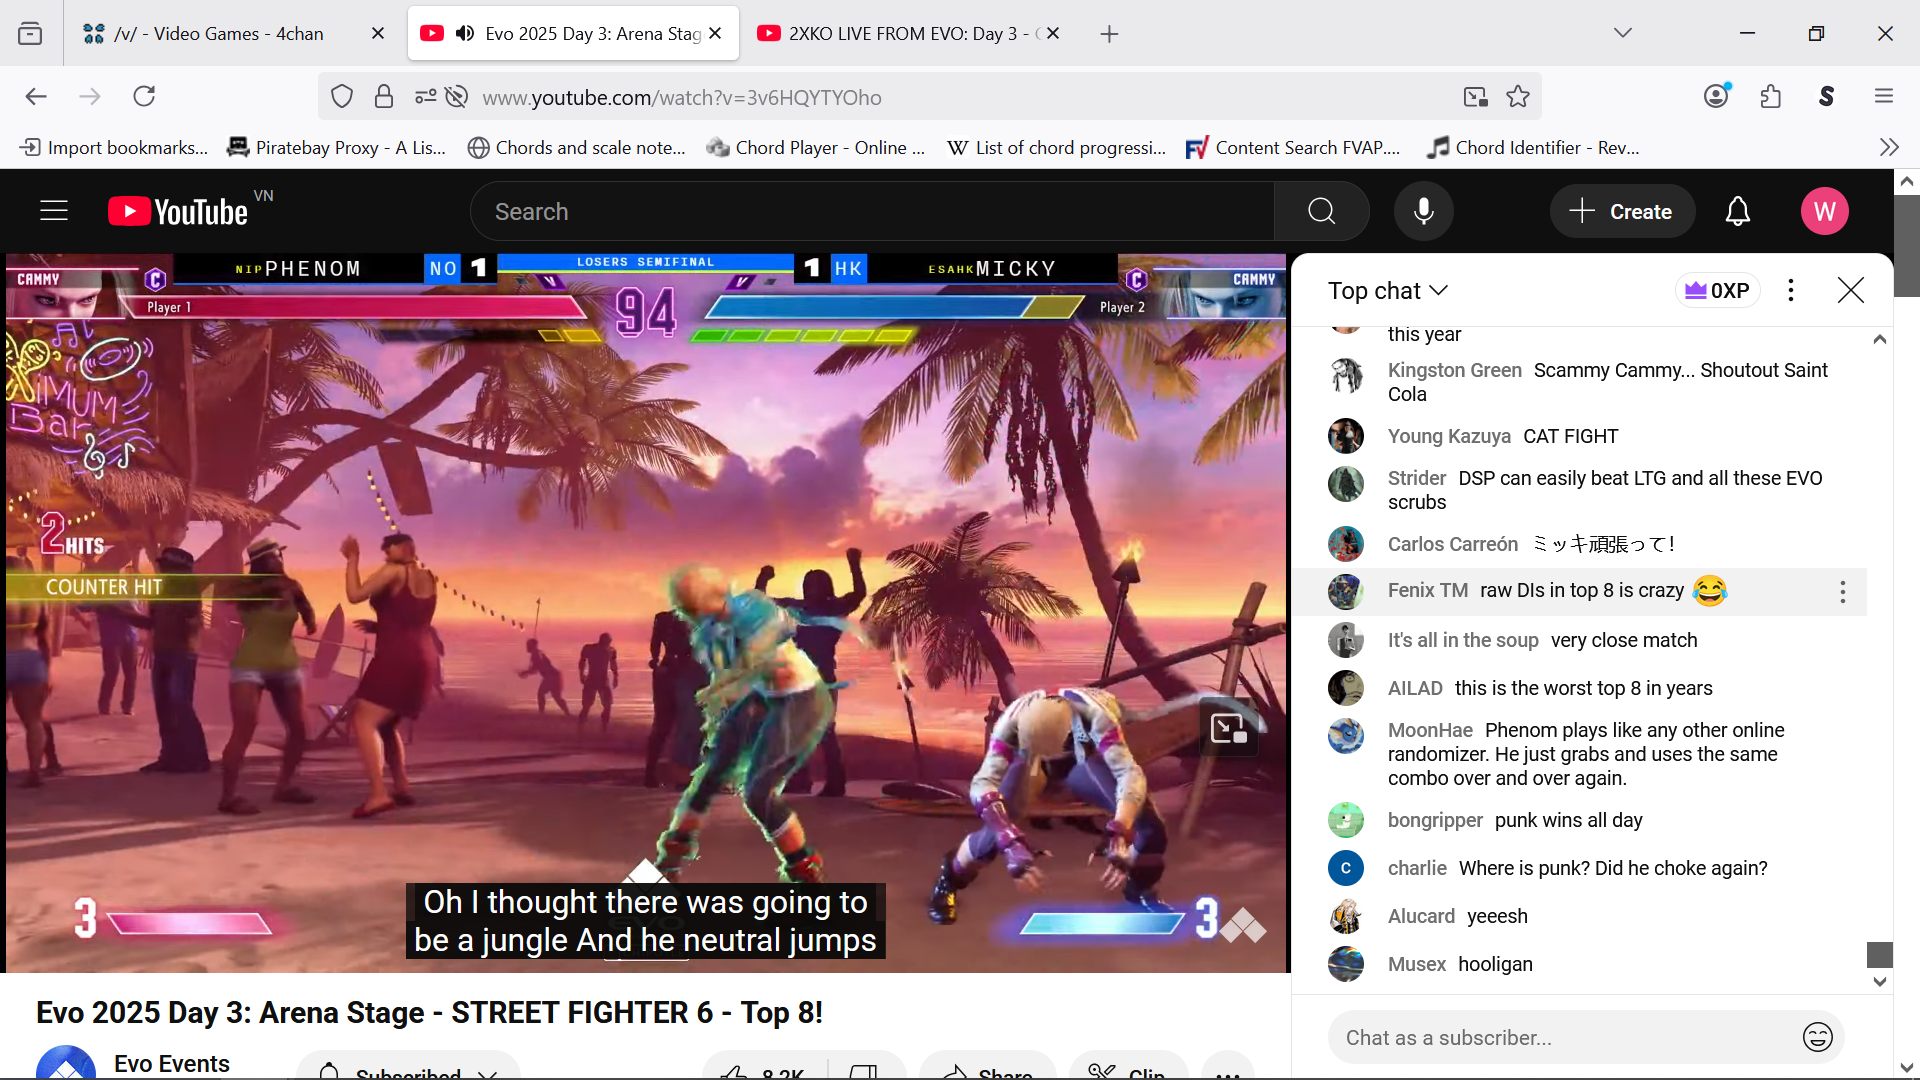
Task: Open the list all tabs dropdown
Action: pos(1623,33)
